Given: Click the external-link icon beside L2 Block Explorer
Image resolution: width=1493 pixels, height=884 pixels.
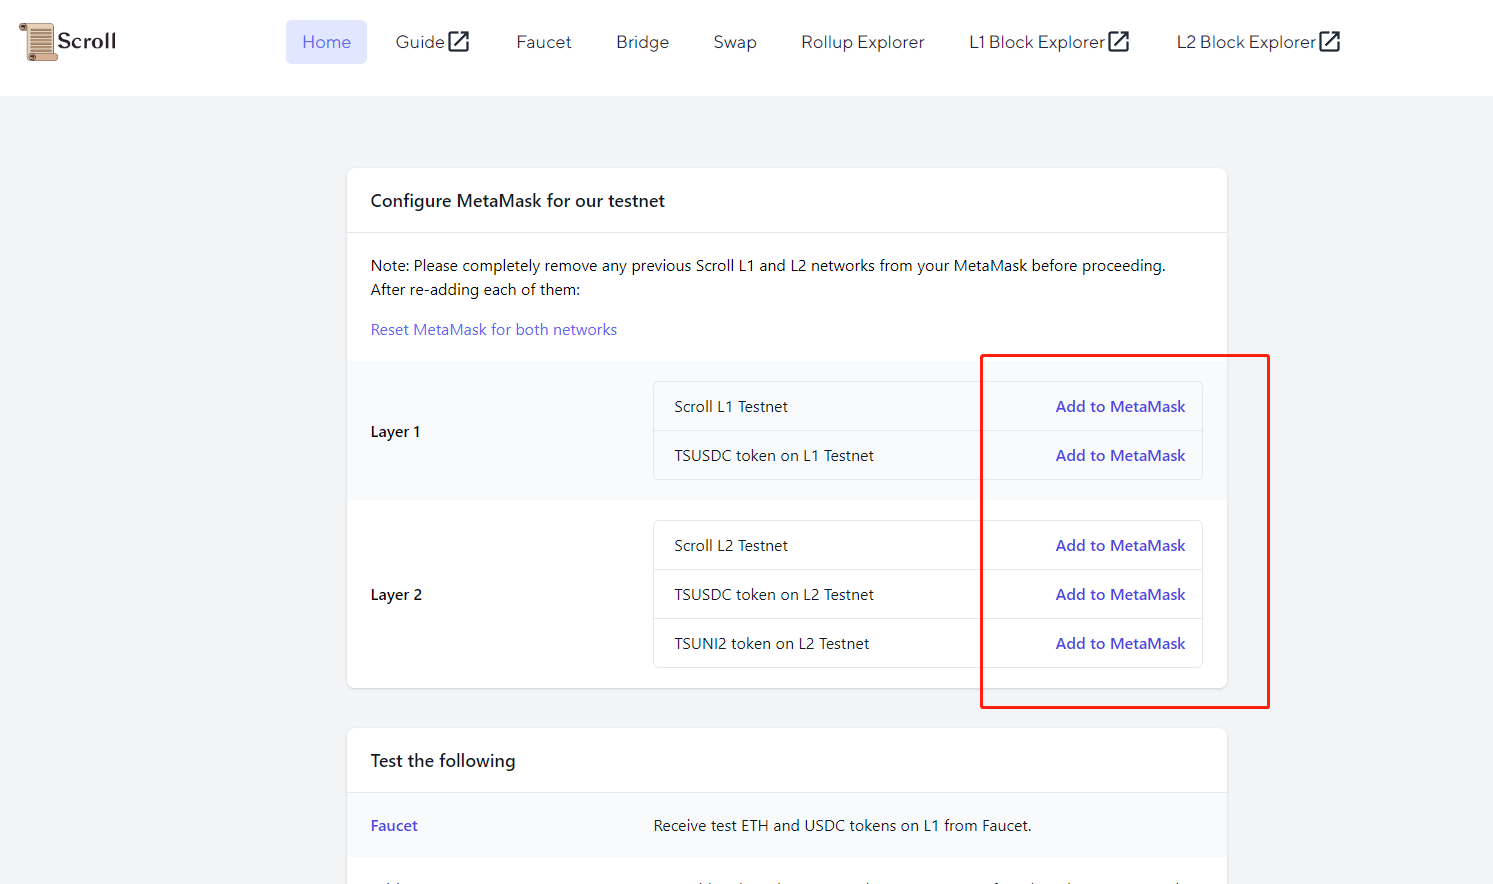Looking at the screenshot, I should [x=1330, y=41].
